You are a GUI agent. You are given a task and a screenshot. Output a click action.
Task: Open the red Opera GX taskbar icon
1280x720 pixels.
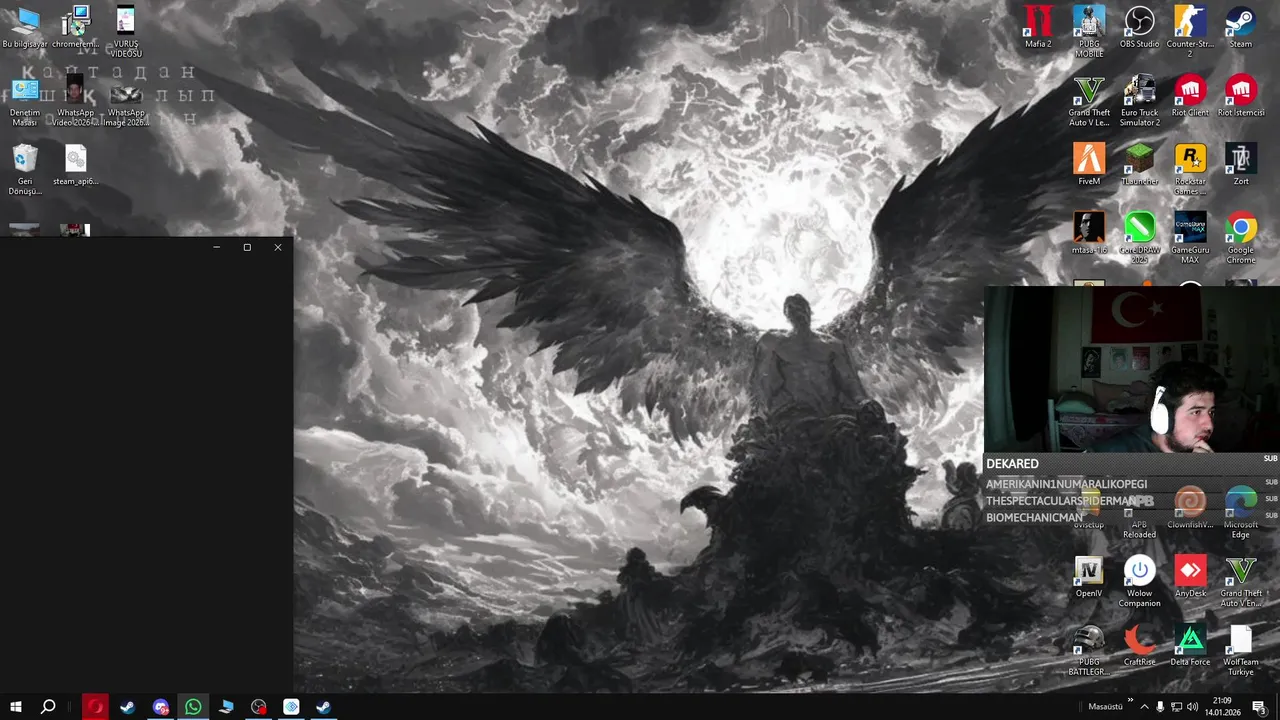[x=95, y=707]
